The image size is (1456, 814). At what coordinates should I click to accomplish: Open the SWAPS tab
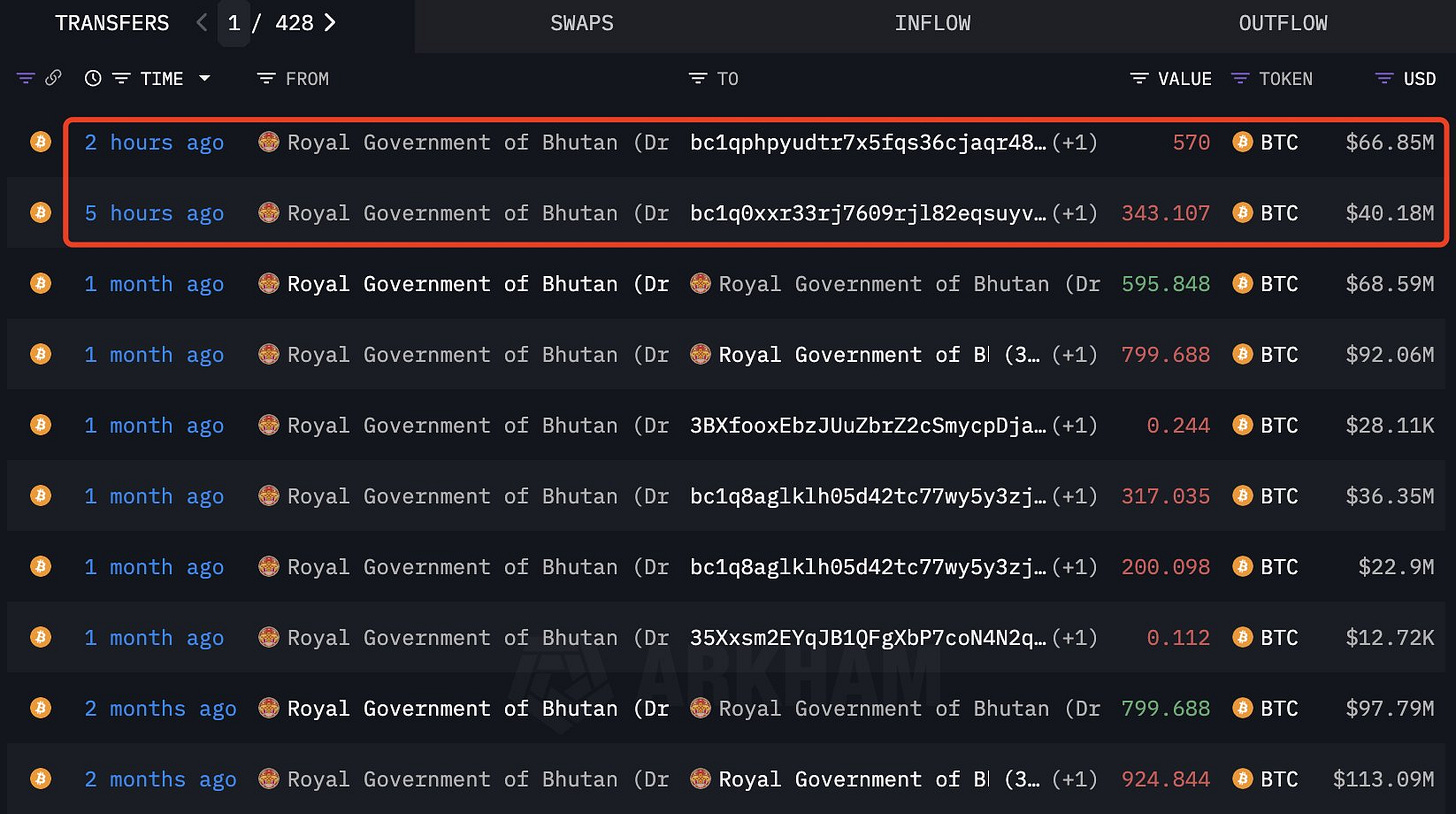point(581,23)
